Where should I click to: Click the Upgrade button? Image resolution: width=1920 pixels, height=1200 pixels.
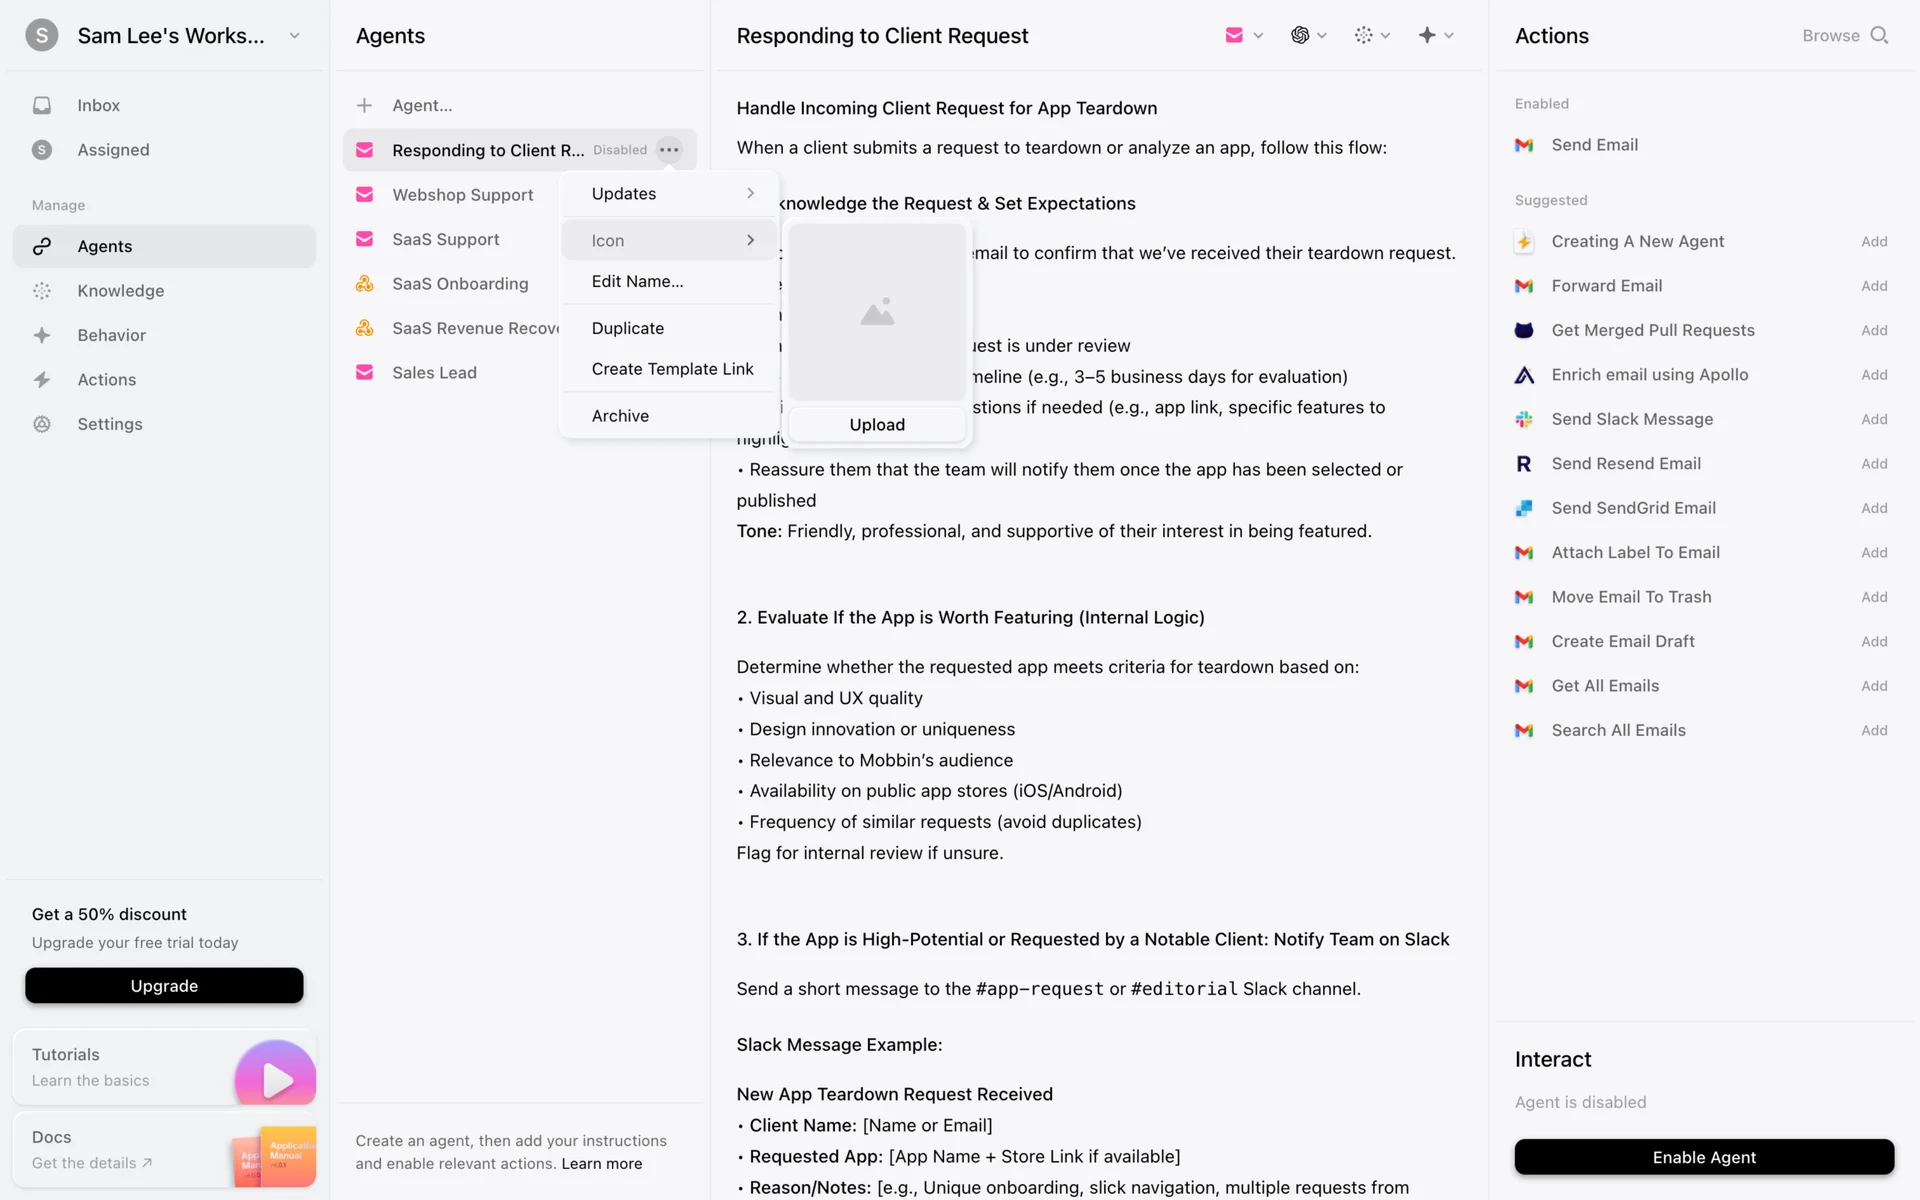[x=164, y=986]
